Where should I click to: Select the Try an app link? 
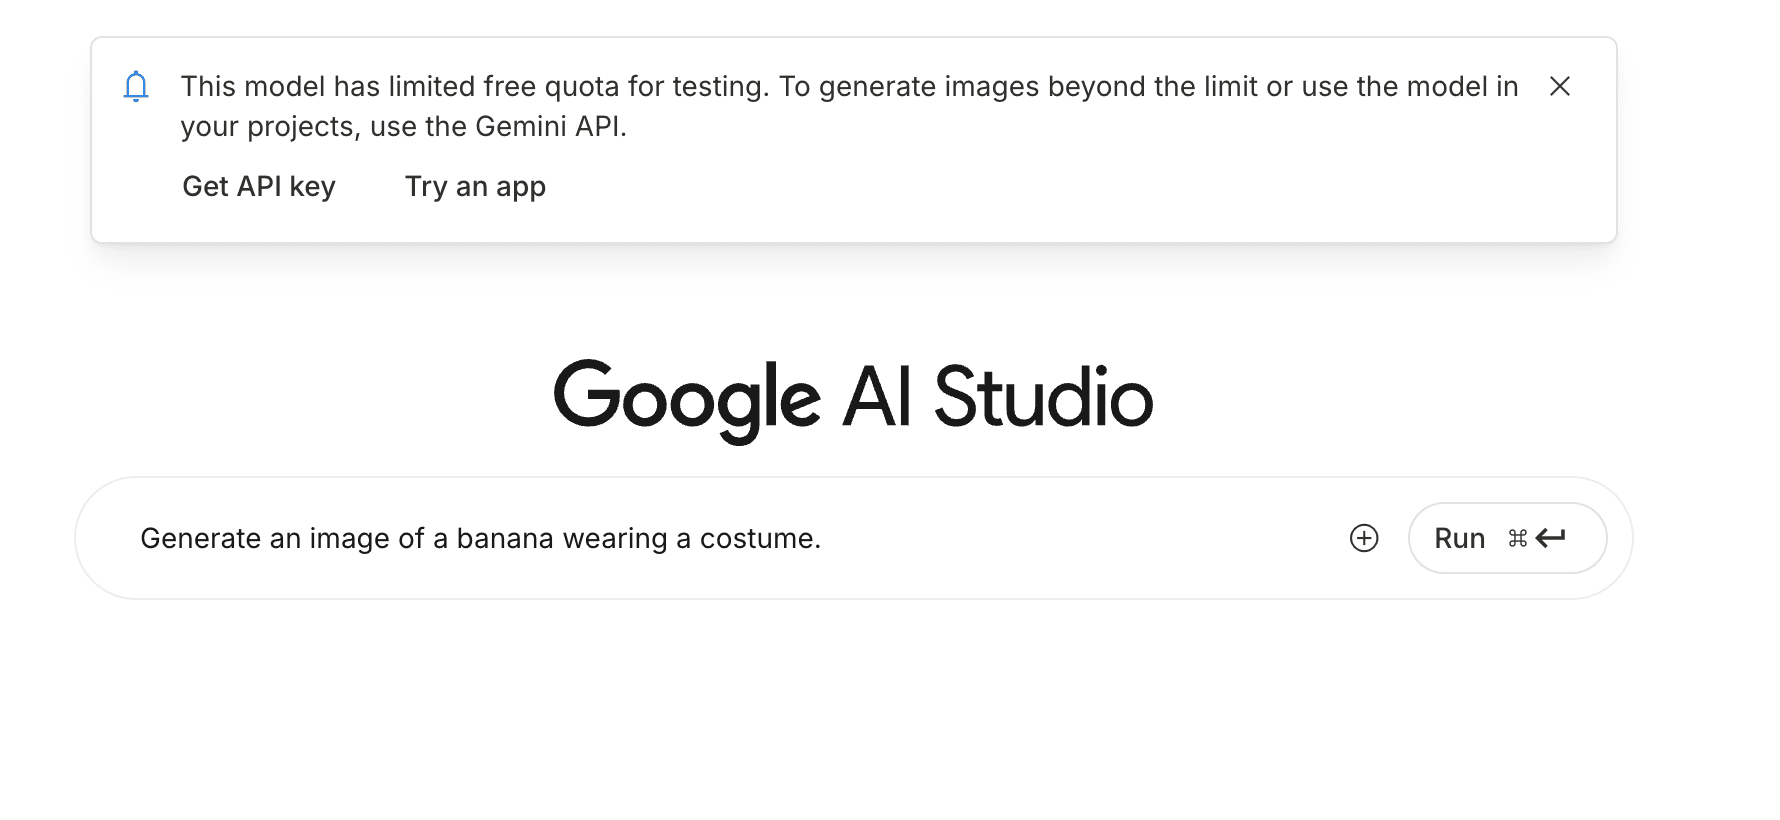(475, 187)
